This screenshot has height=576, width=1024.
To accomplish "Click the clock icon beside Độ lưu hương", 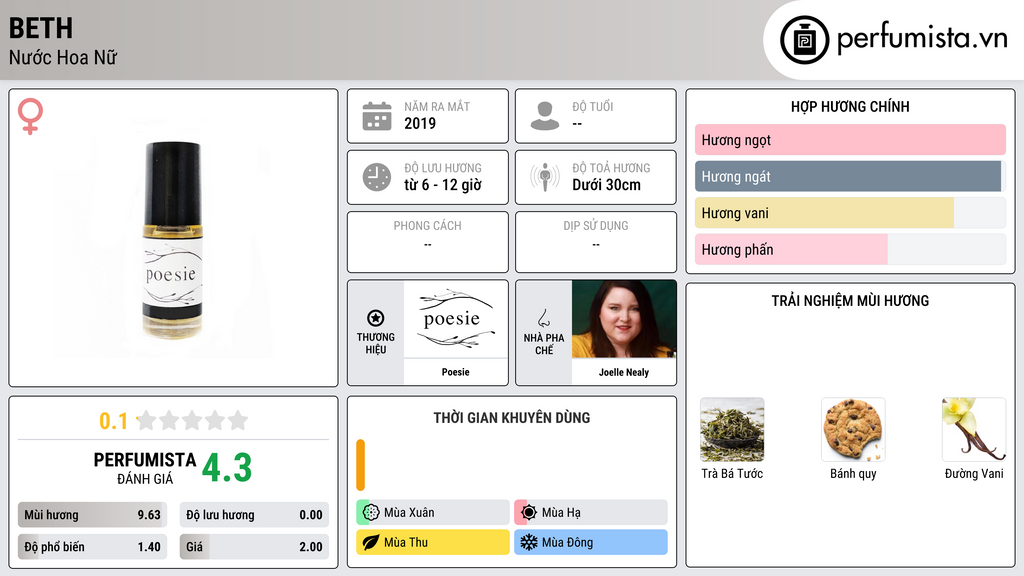I will [x=377, y=177].
